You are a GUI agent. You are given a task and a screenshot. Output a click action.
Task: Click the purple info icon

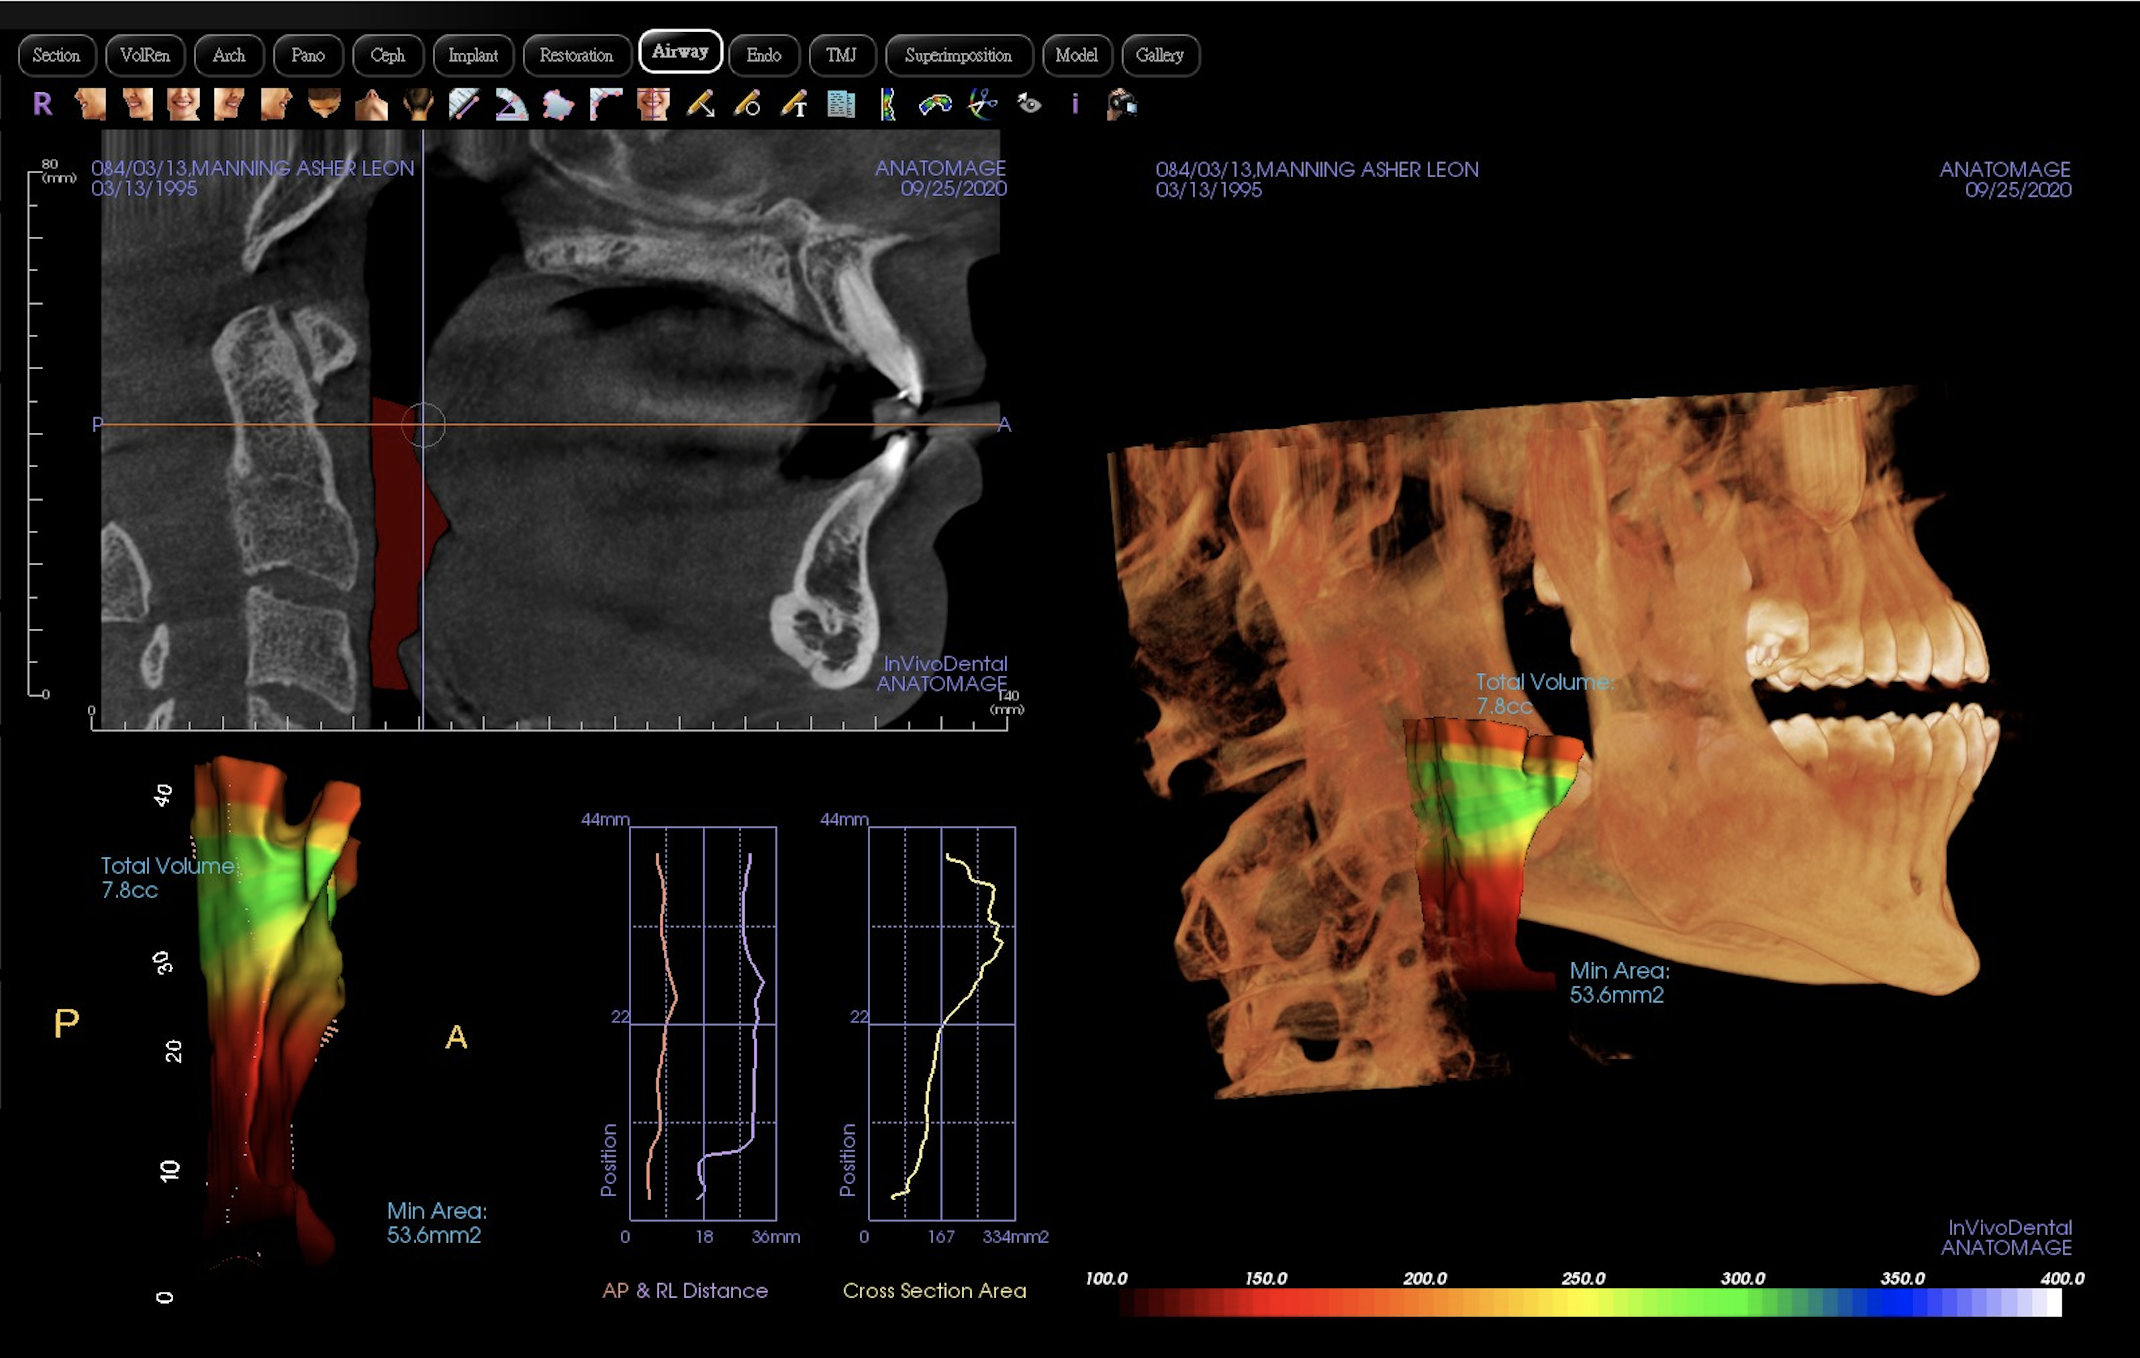tap(1075, 104)
